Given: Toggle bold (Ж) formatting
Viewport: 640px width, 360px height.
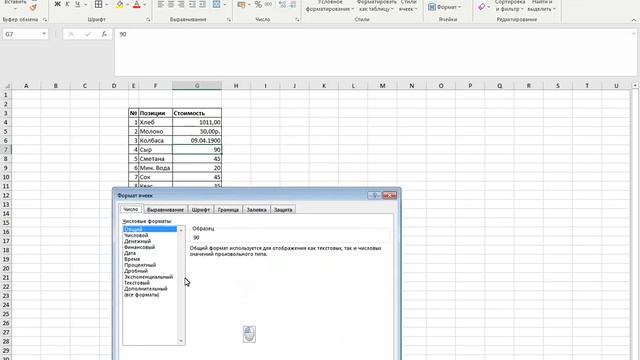Looking at the screenshot, I should (58, 4).
